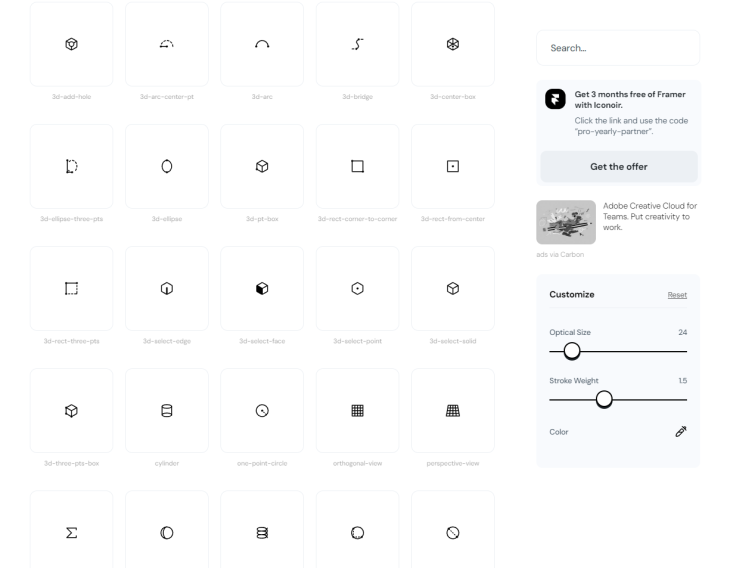Choose the 3d-pt-box icon
Image resolution: width=730 pixels, height=568 pixels.
pyautogui.click(x=262, y=166)
